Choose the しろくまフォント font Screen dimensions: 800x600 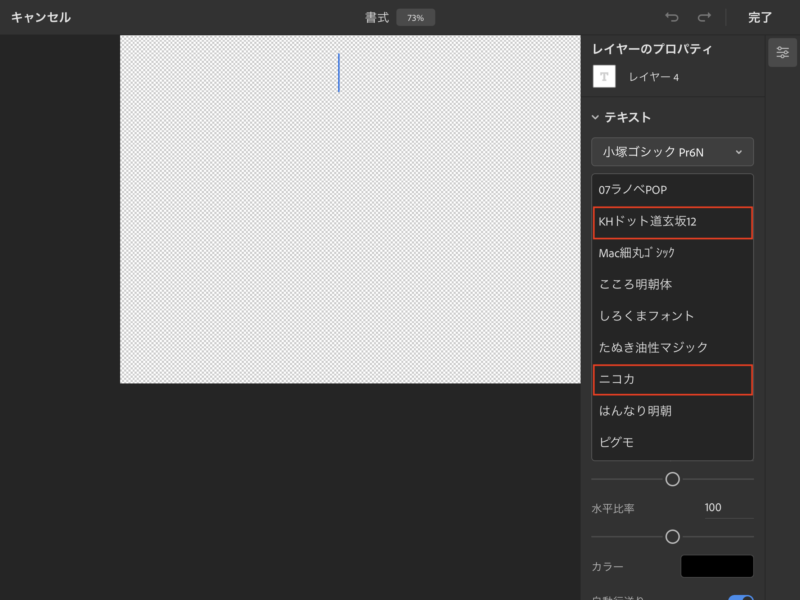point(672,316)
